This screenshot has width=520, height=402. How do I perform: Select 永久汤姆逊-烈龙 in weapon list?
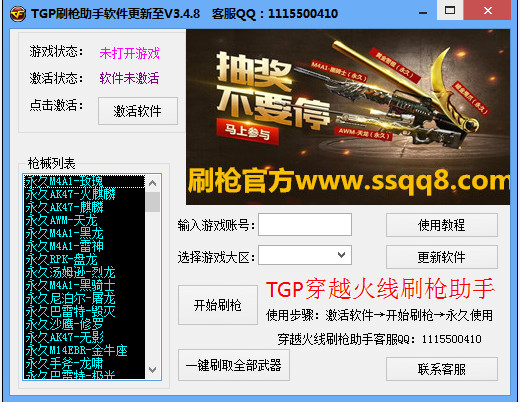point(85,272)
